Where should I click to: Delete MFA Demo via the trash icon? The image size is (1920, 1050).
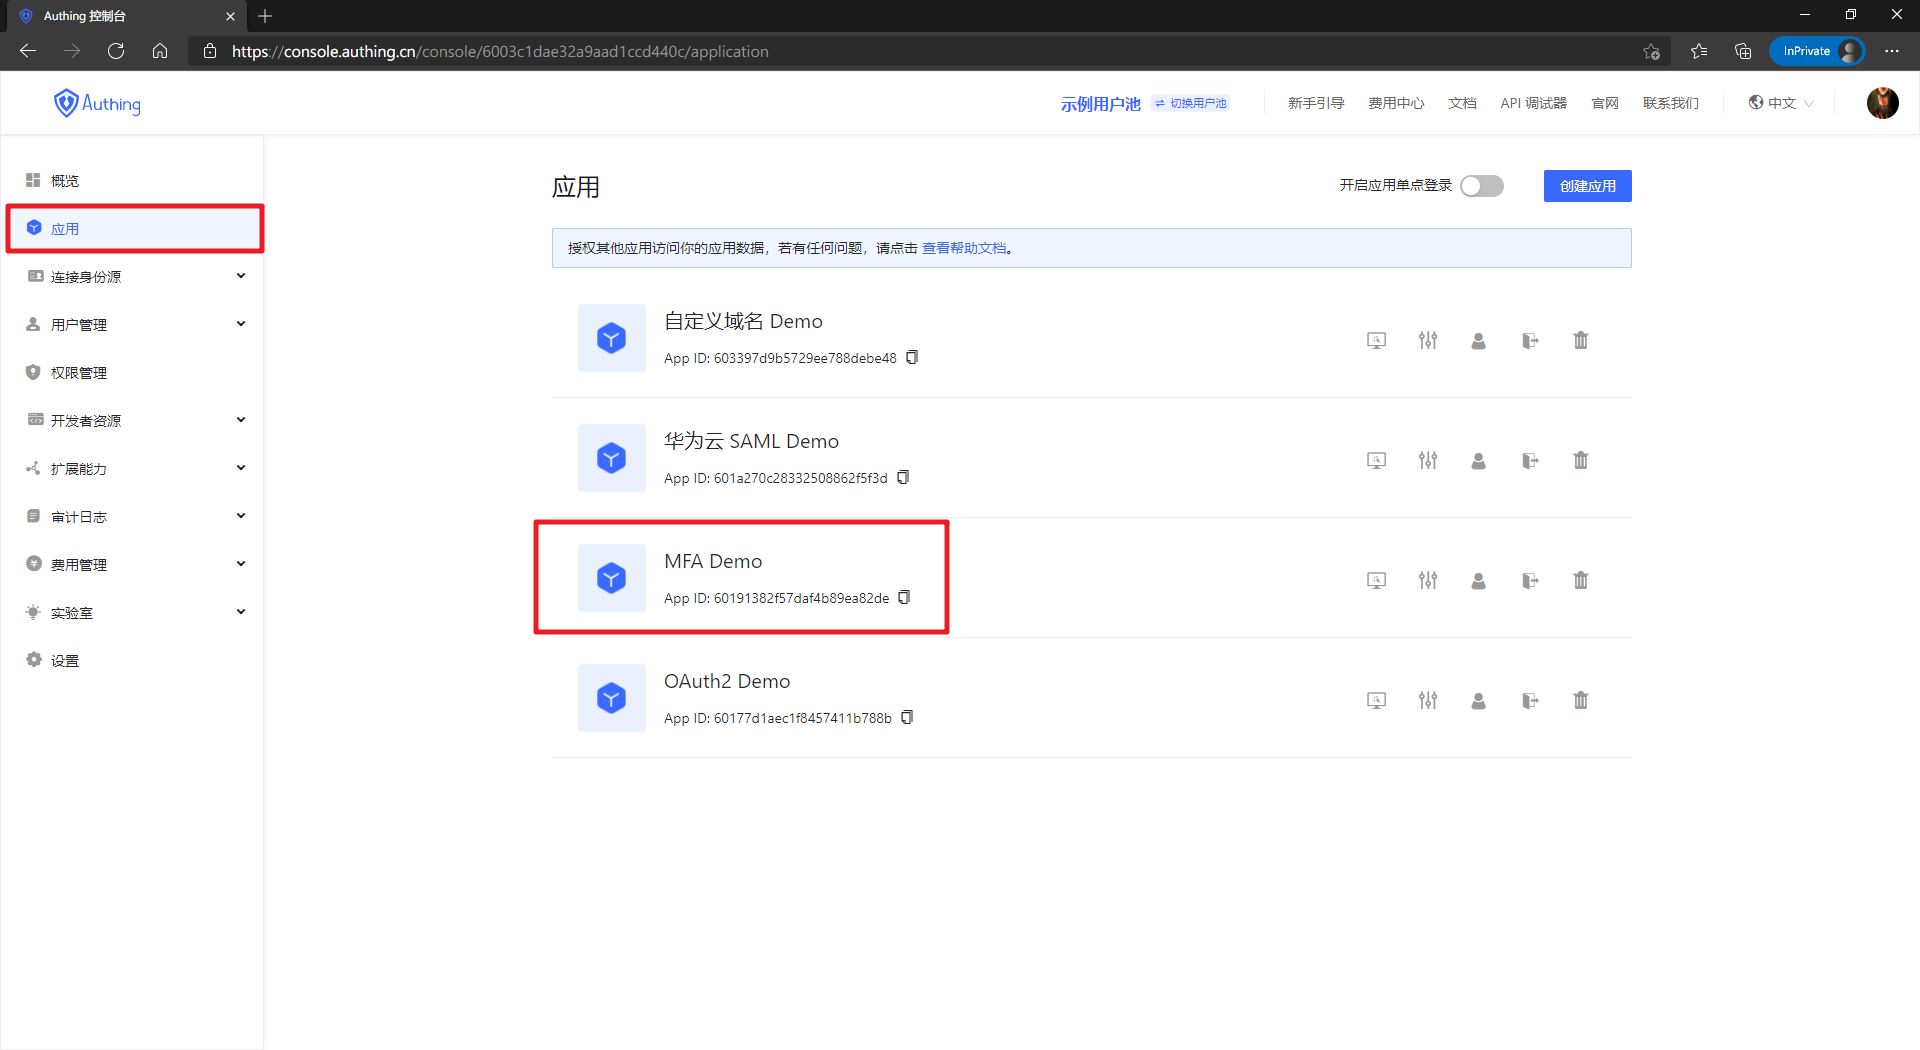point(1581,581)
